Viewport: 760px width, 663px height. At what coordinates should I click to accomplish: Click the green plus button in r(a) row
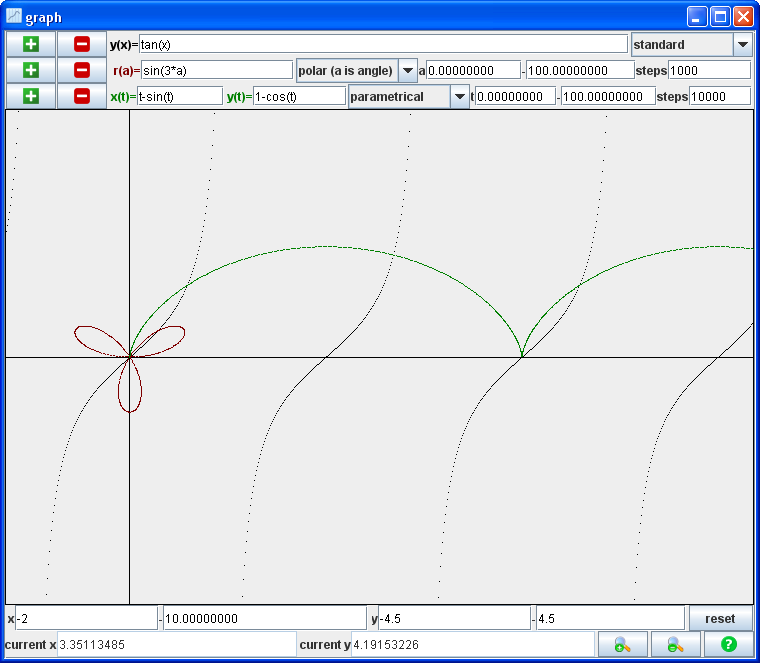31,70
